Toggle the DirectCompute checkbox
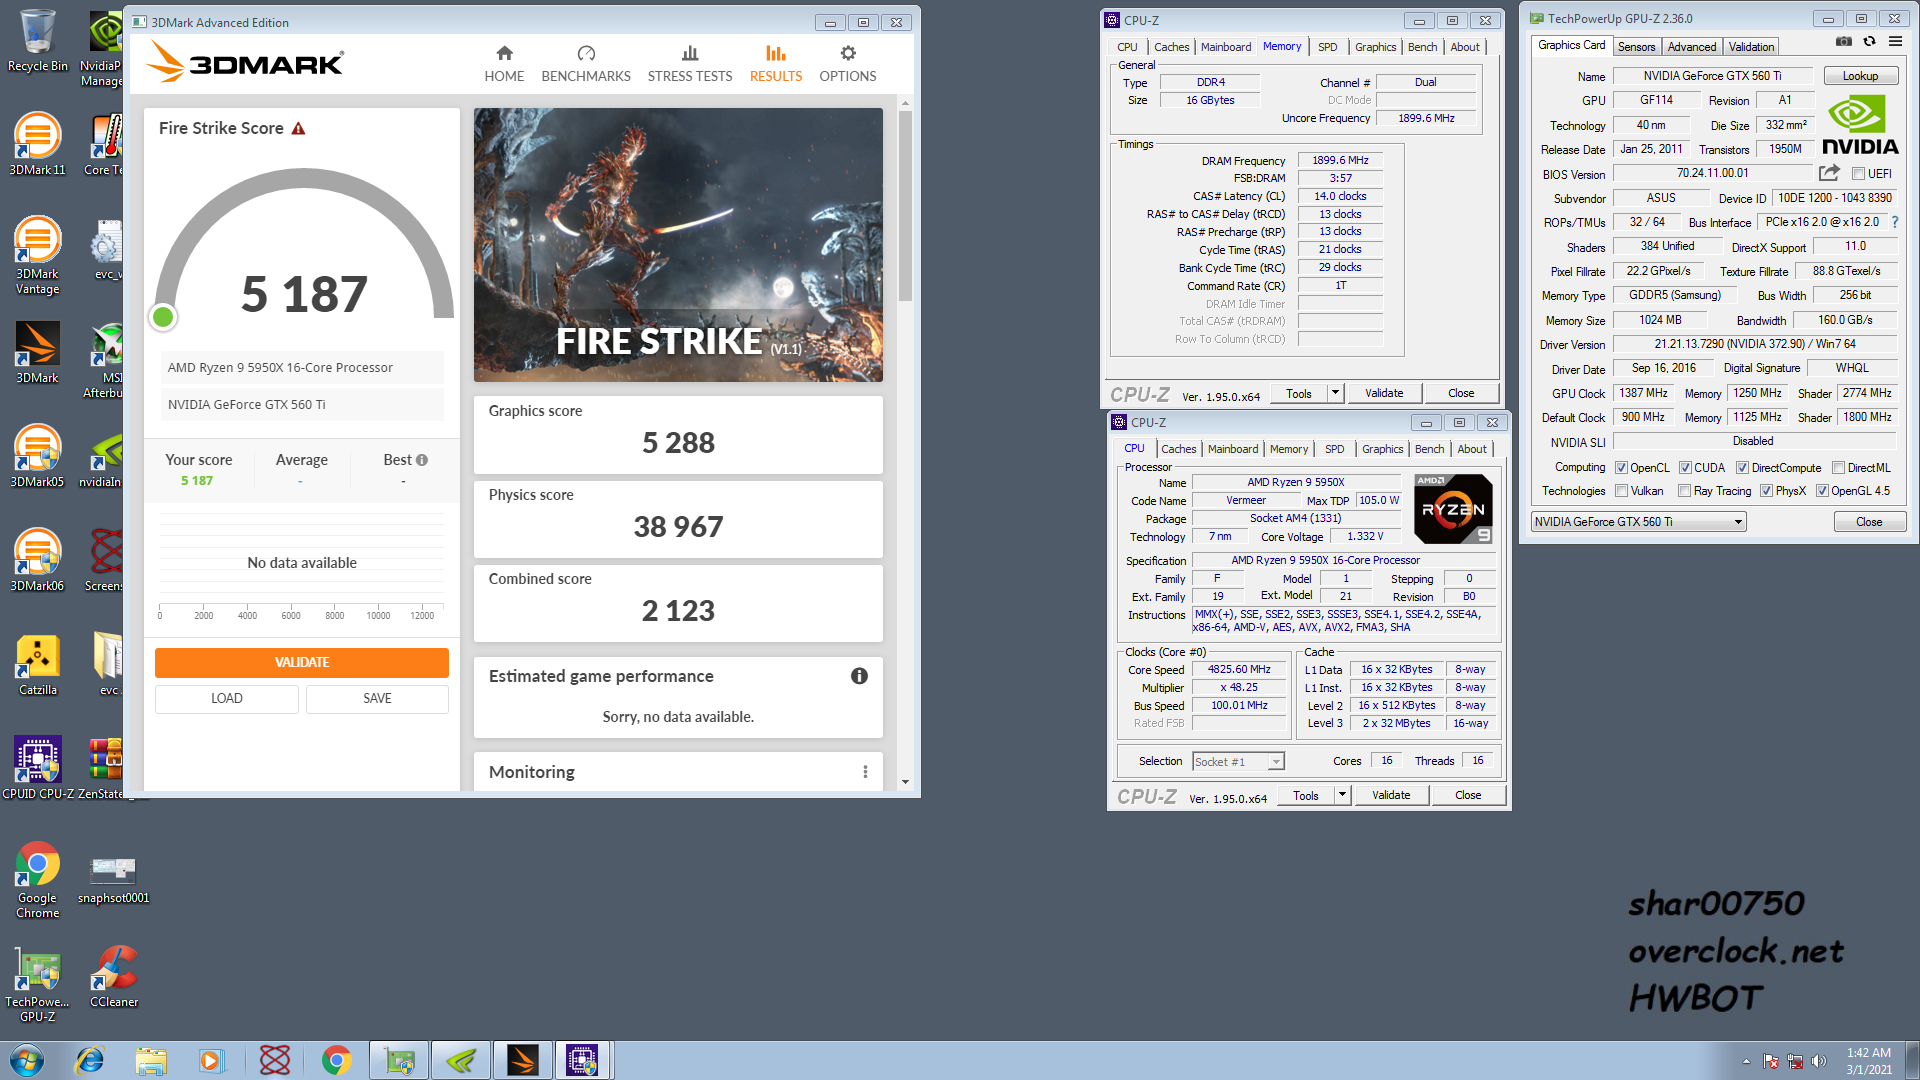1920x1080 pixels. tap(1742, 468)
